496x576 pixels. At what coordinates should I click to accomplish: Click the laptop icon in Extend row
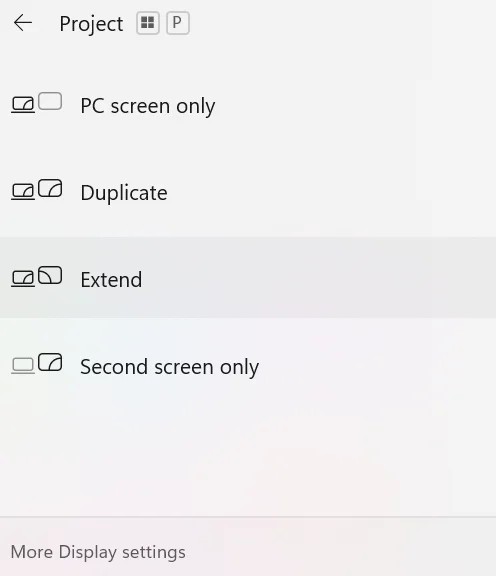coord(23,278)
